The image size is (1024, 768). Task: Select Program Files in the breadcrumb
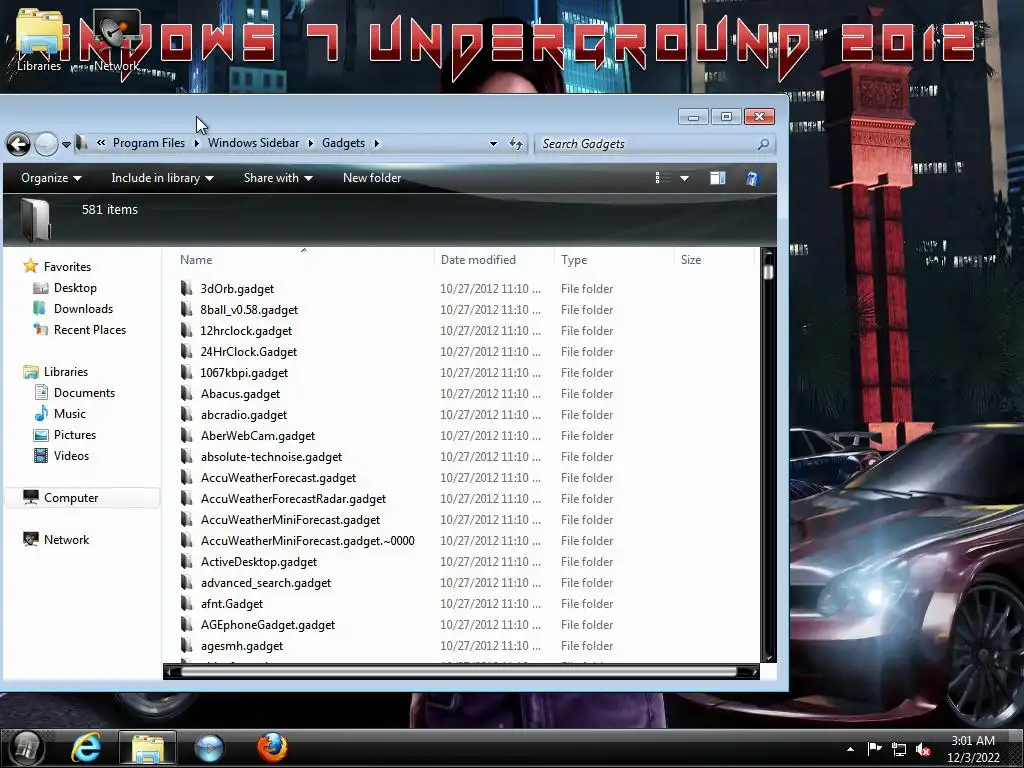click(x=148, y=143)
